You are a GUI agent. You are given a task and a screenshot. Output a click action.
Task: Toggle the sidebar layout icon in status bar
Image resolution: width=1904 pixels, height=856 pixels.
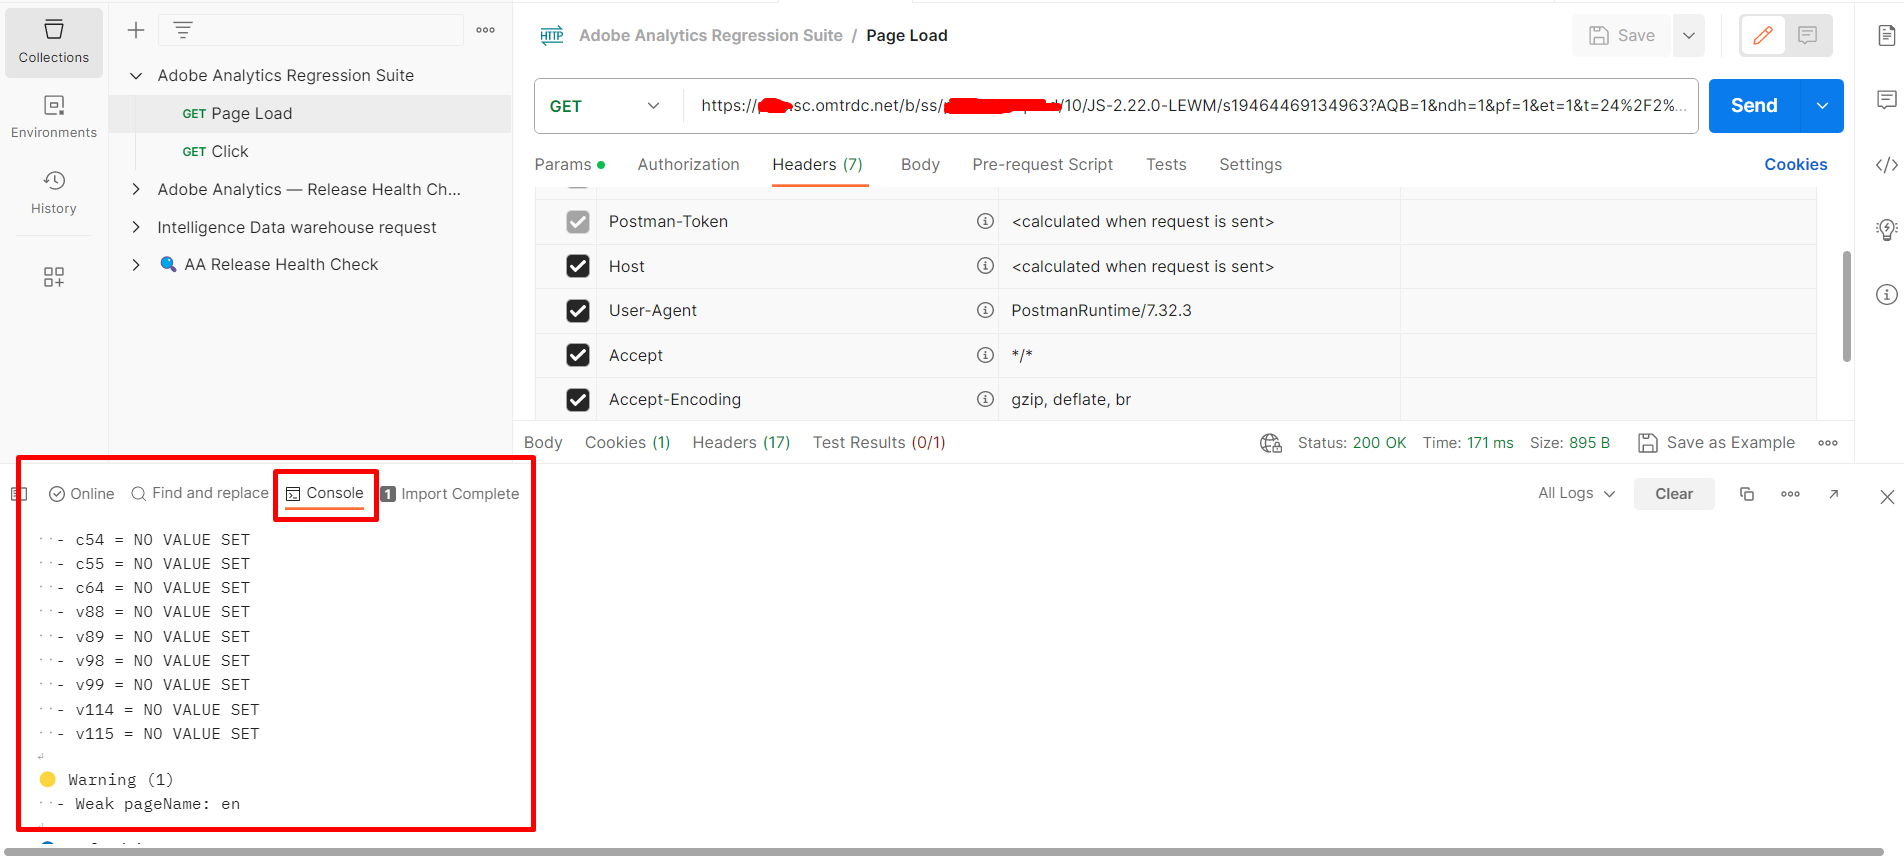tap(19, 494)
